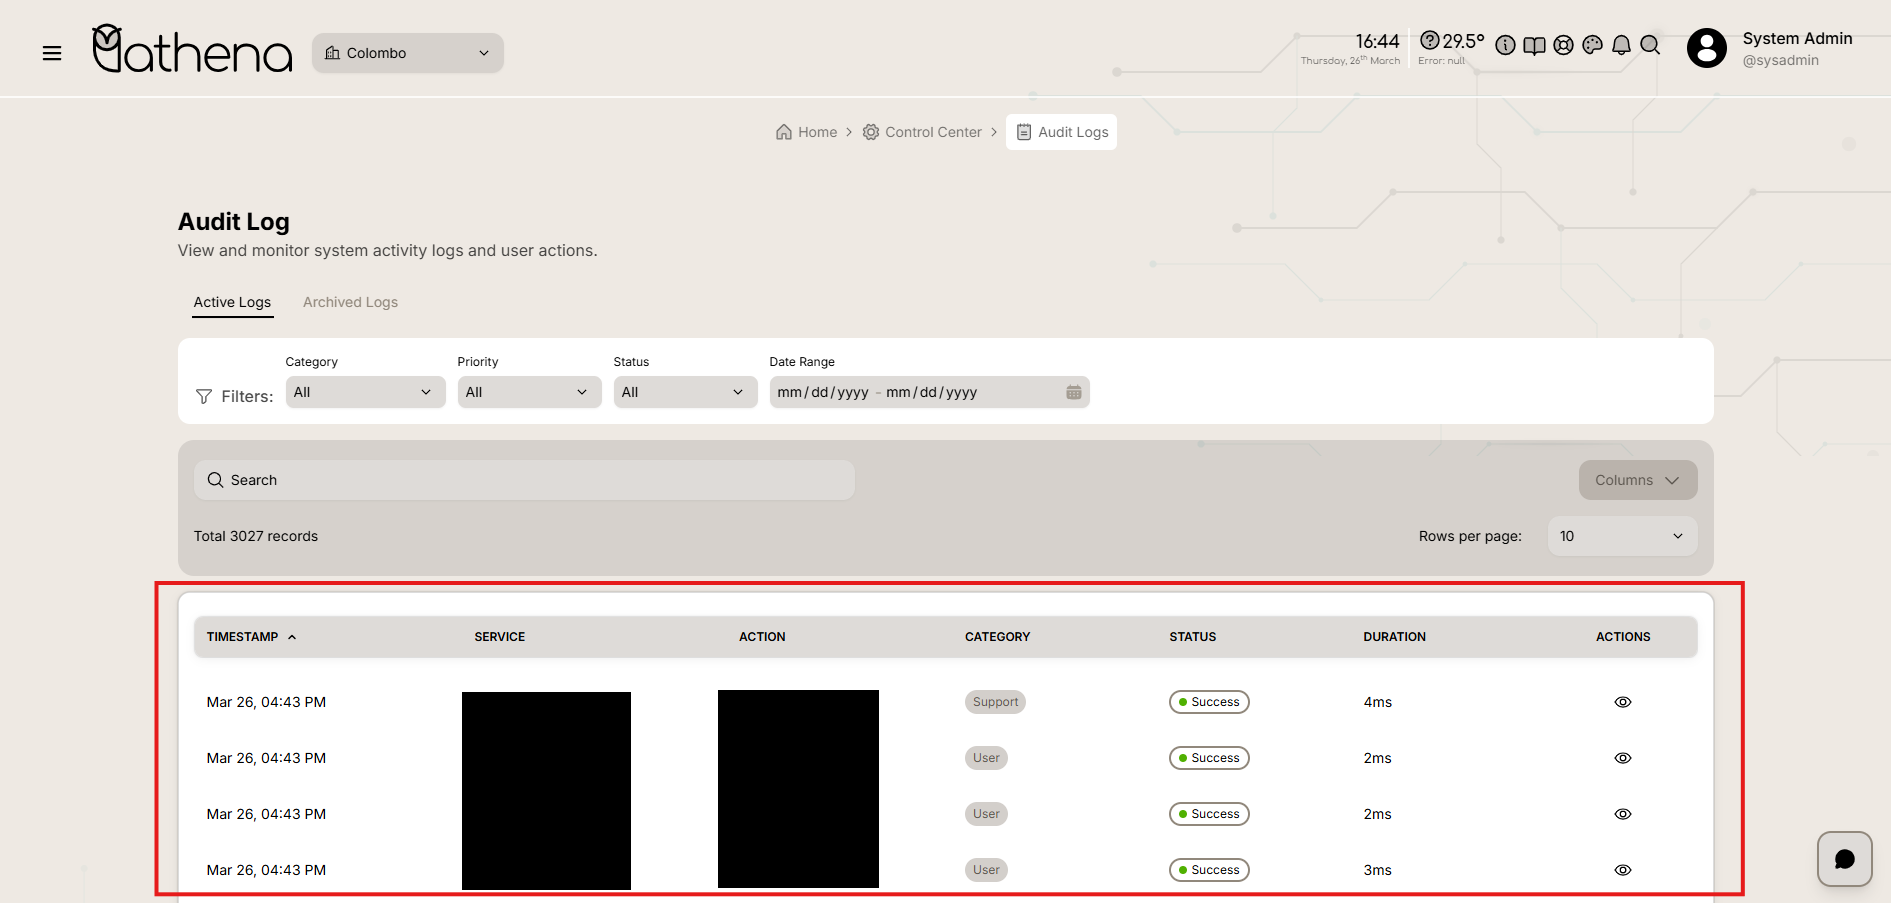Image resolution: width=1891 pixels, height=903 pixels.
Task: Open the Colombo location selector
Action: coord(407,53)
